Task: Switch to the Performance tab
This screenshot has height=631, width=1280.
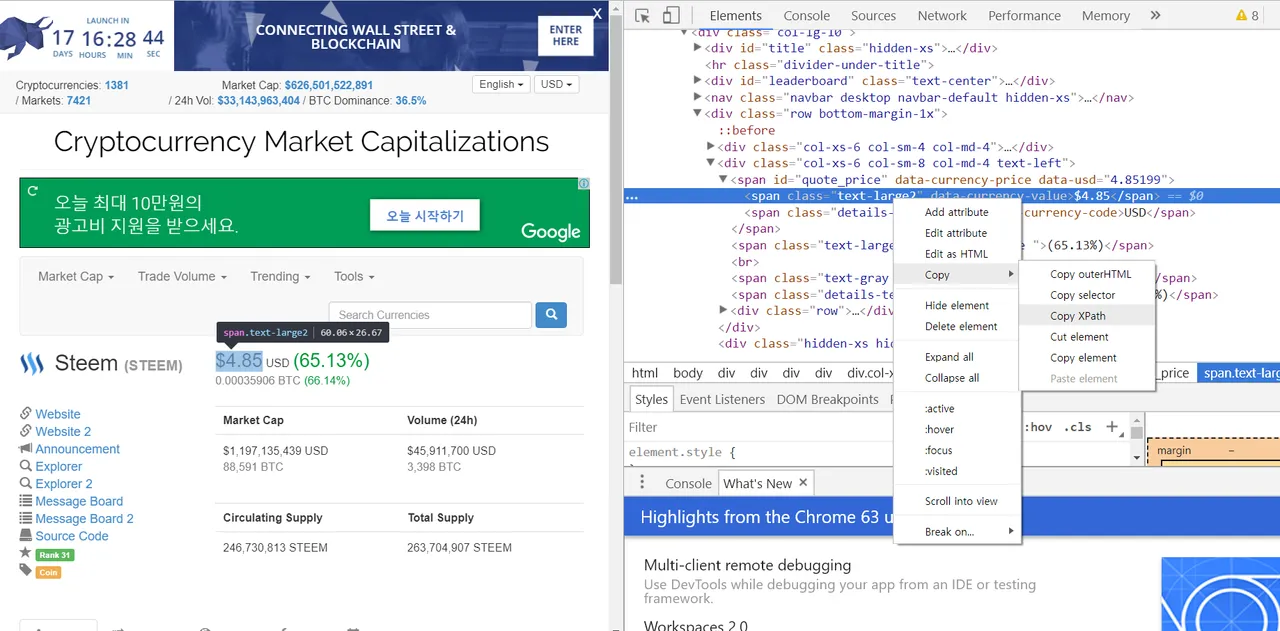Action: (1024, 15)
